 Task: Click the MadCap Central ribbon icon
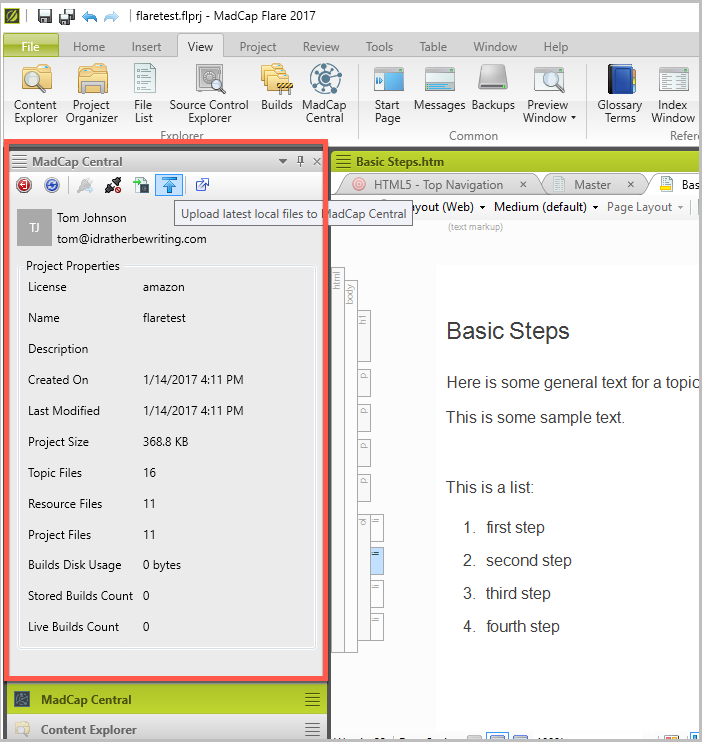point(325,94)
